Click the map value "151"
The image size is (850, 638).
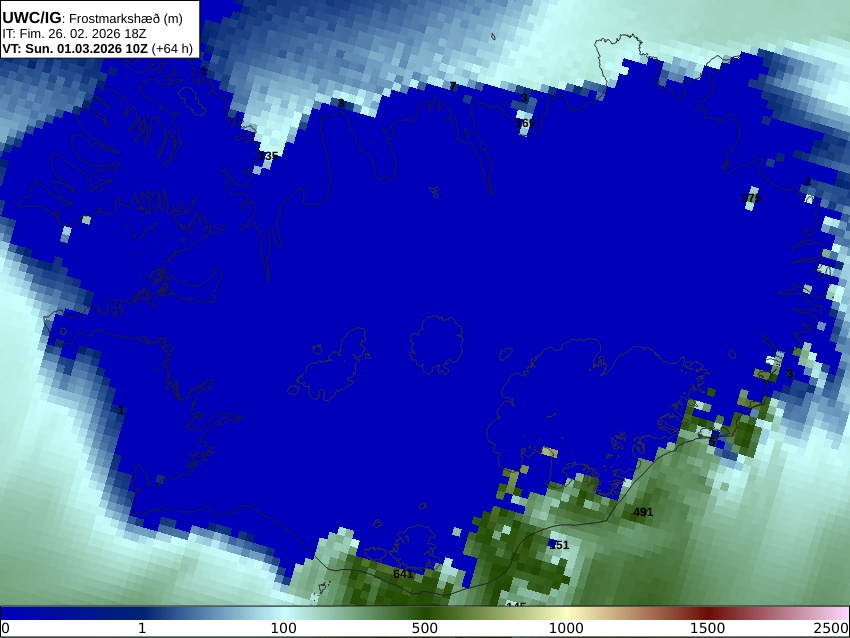pyautogui.click(x=559, y=545)
